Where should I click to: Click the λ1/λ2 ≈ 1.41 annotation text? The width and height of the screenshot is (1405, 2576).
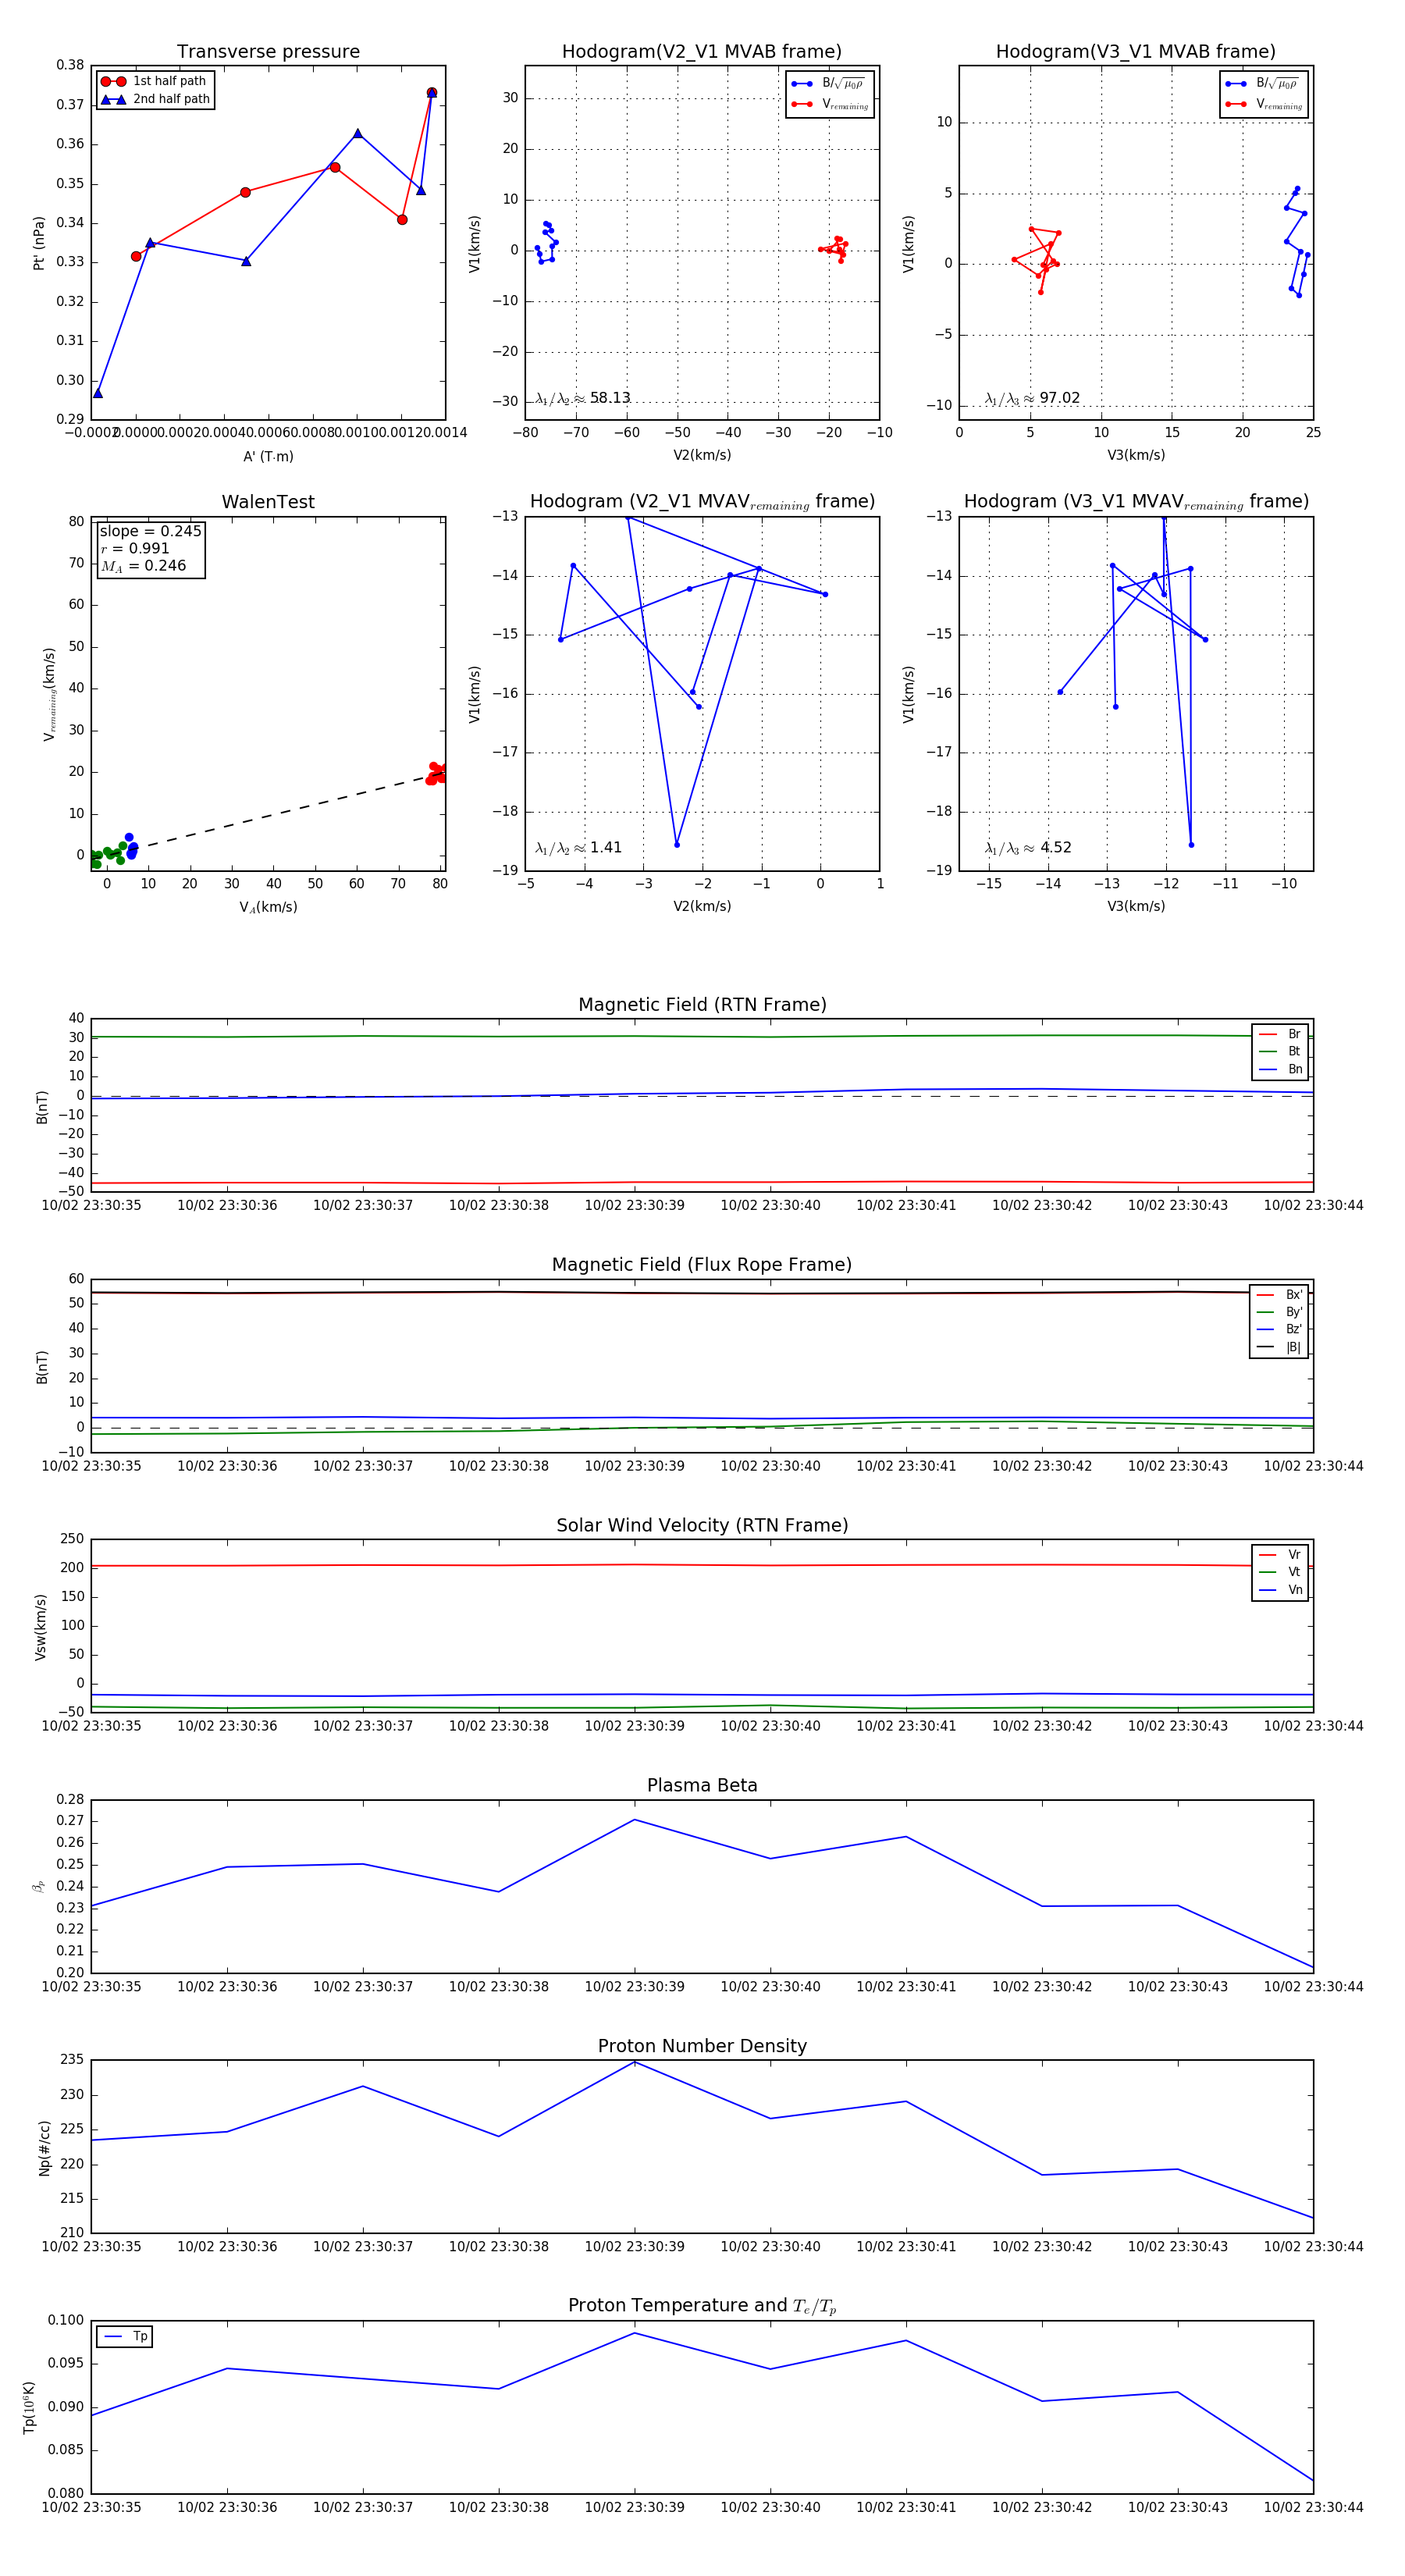tap(578, 848)
